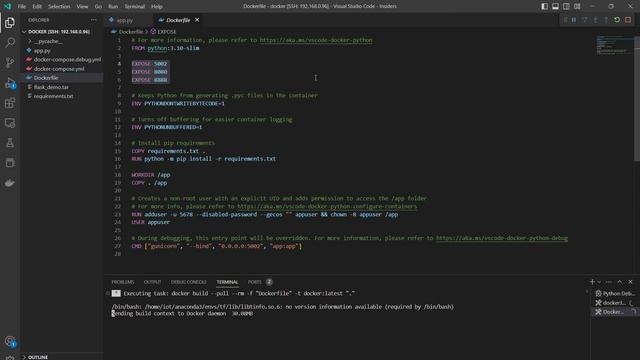Screen dimensions: 640x360
Task: Close the Dockerfile editor tab
Action: [197, 20]
